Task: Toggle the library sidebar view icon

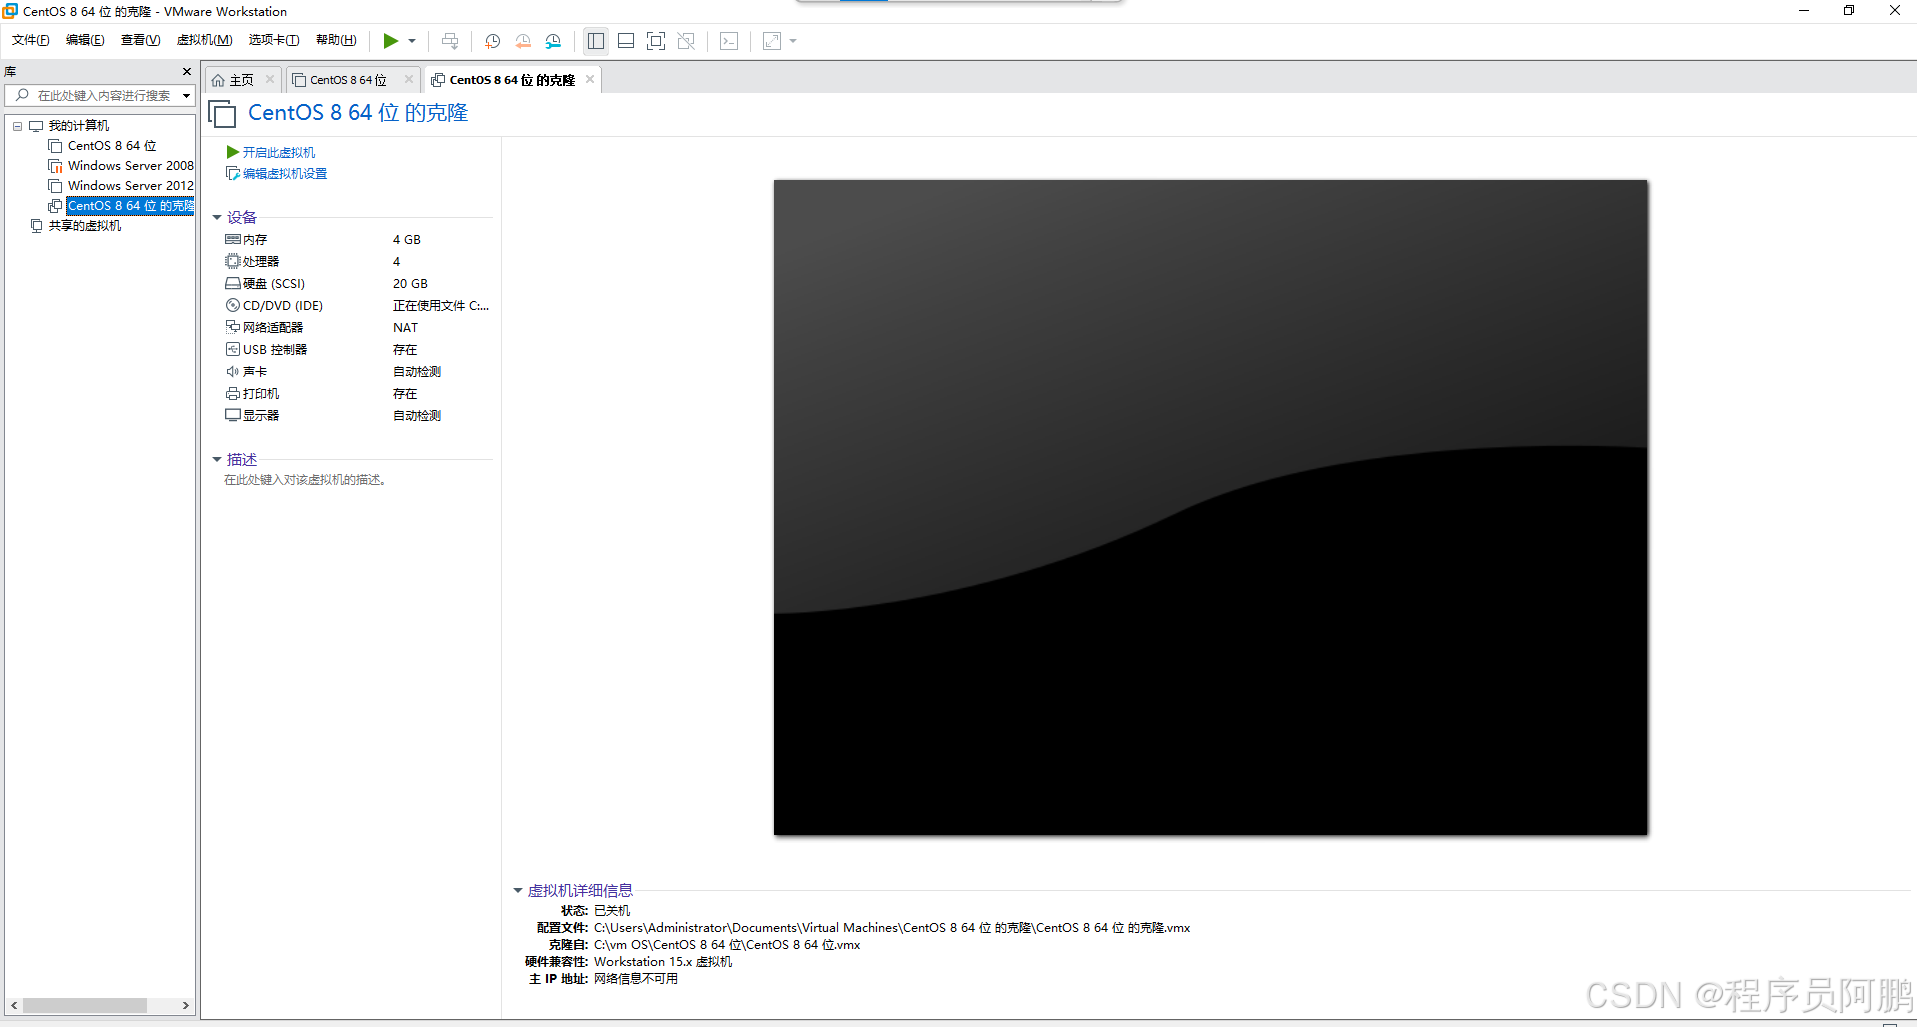Action: point(596,41)
